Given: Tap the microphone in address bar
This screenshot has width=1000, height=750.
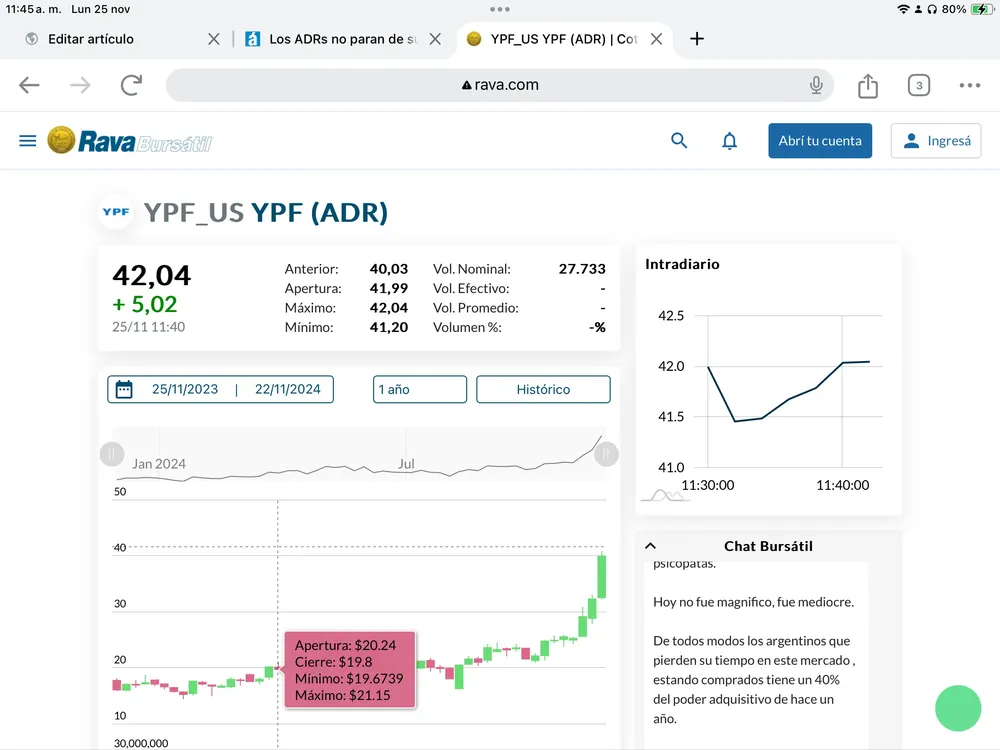Looking at the screenshot, I should click(x=816, y=86).
